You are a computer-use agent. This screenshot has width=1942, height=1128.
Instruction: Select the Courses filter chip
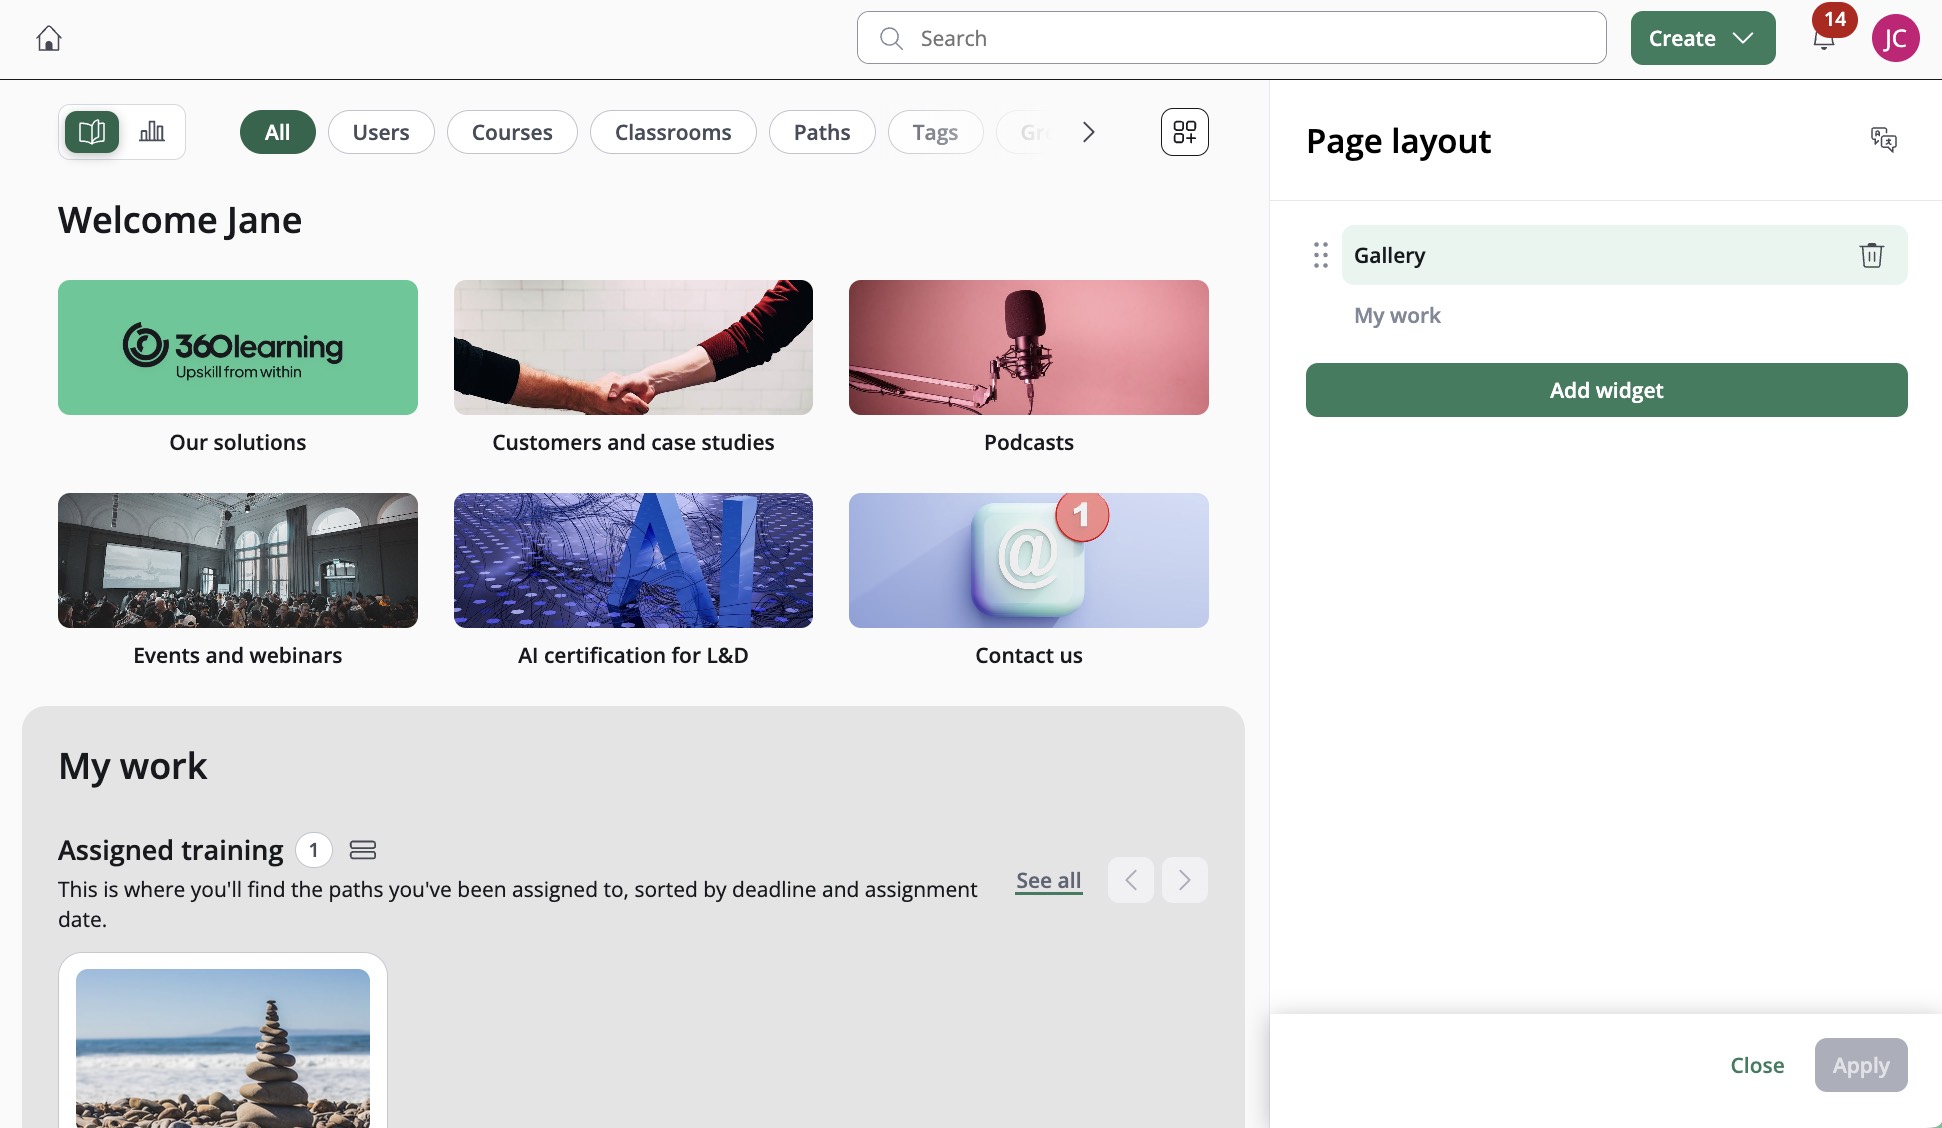512,132
